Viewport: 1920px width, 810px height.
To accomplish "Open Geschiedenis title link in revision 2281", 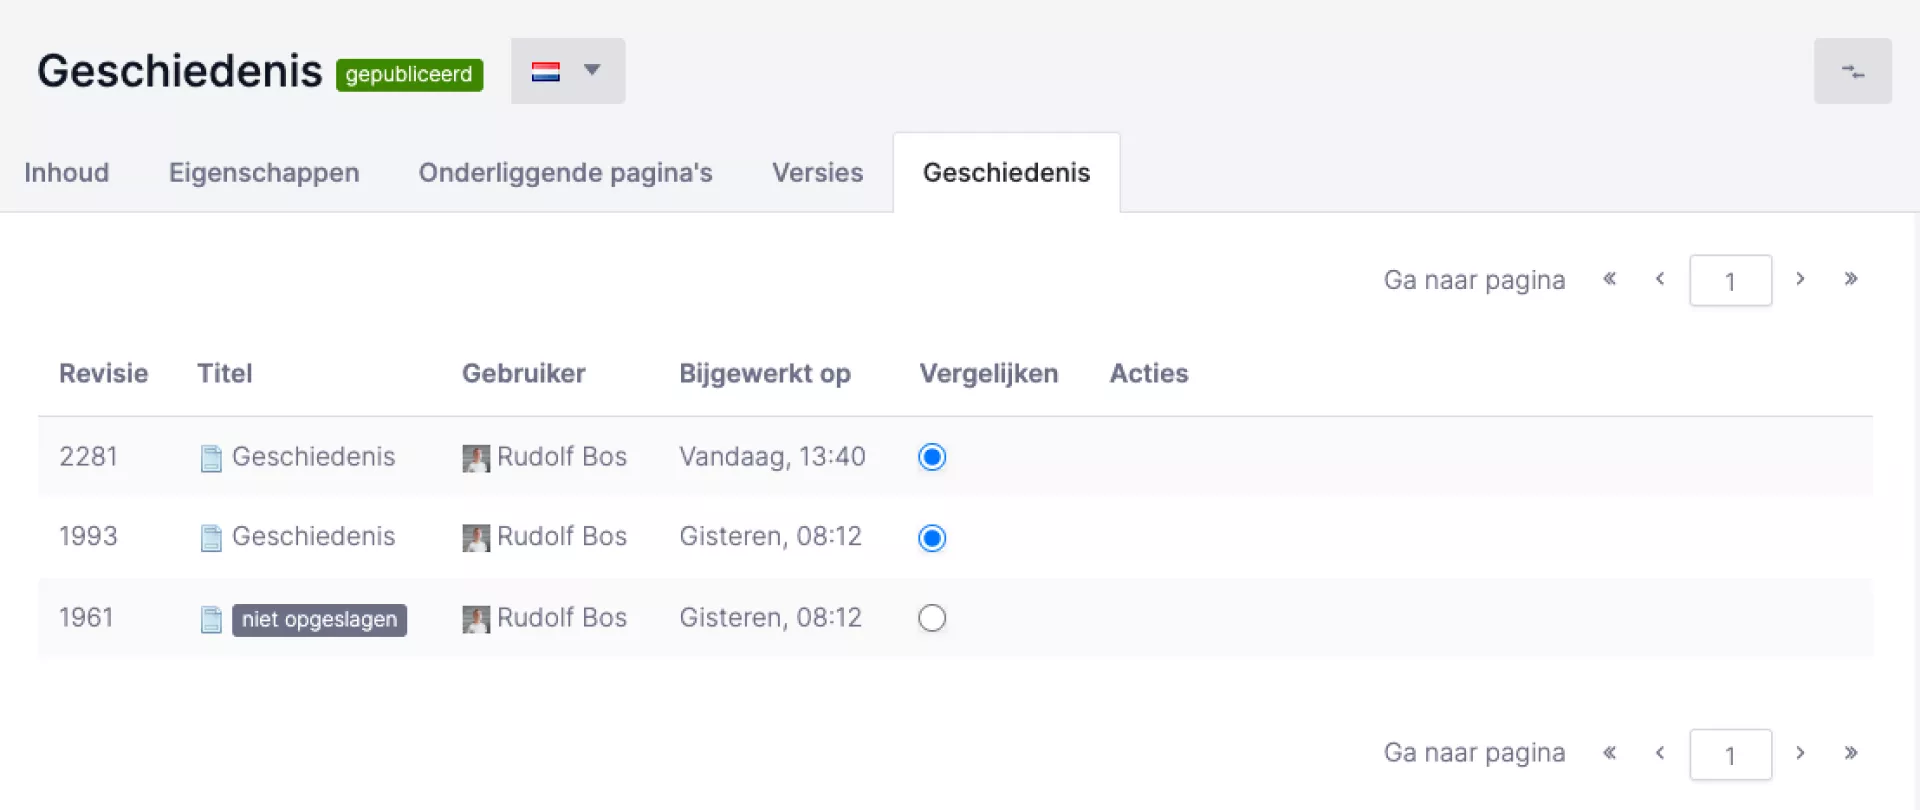I will (x=313, y=457).
